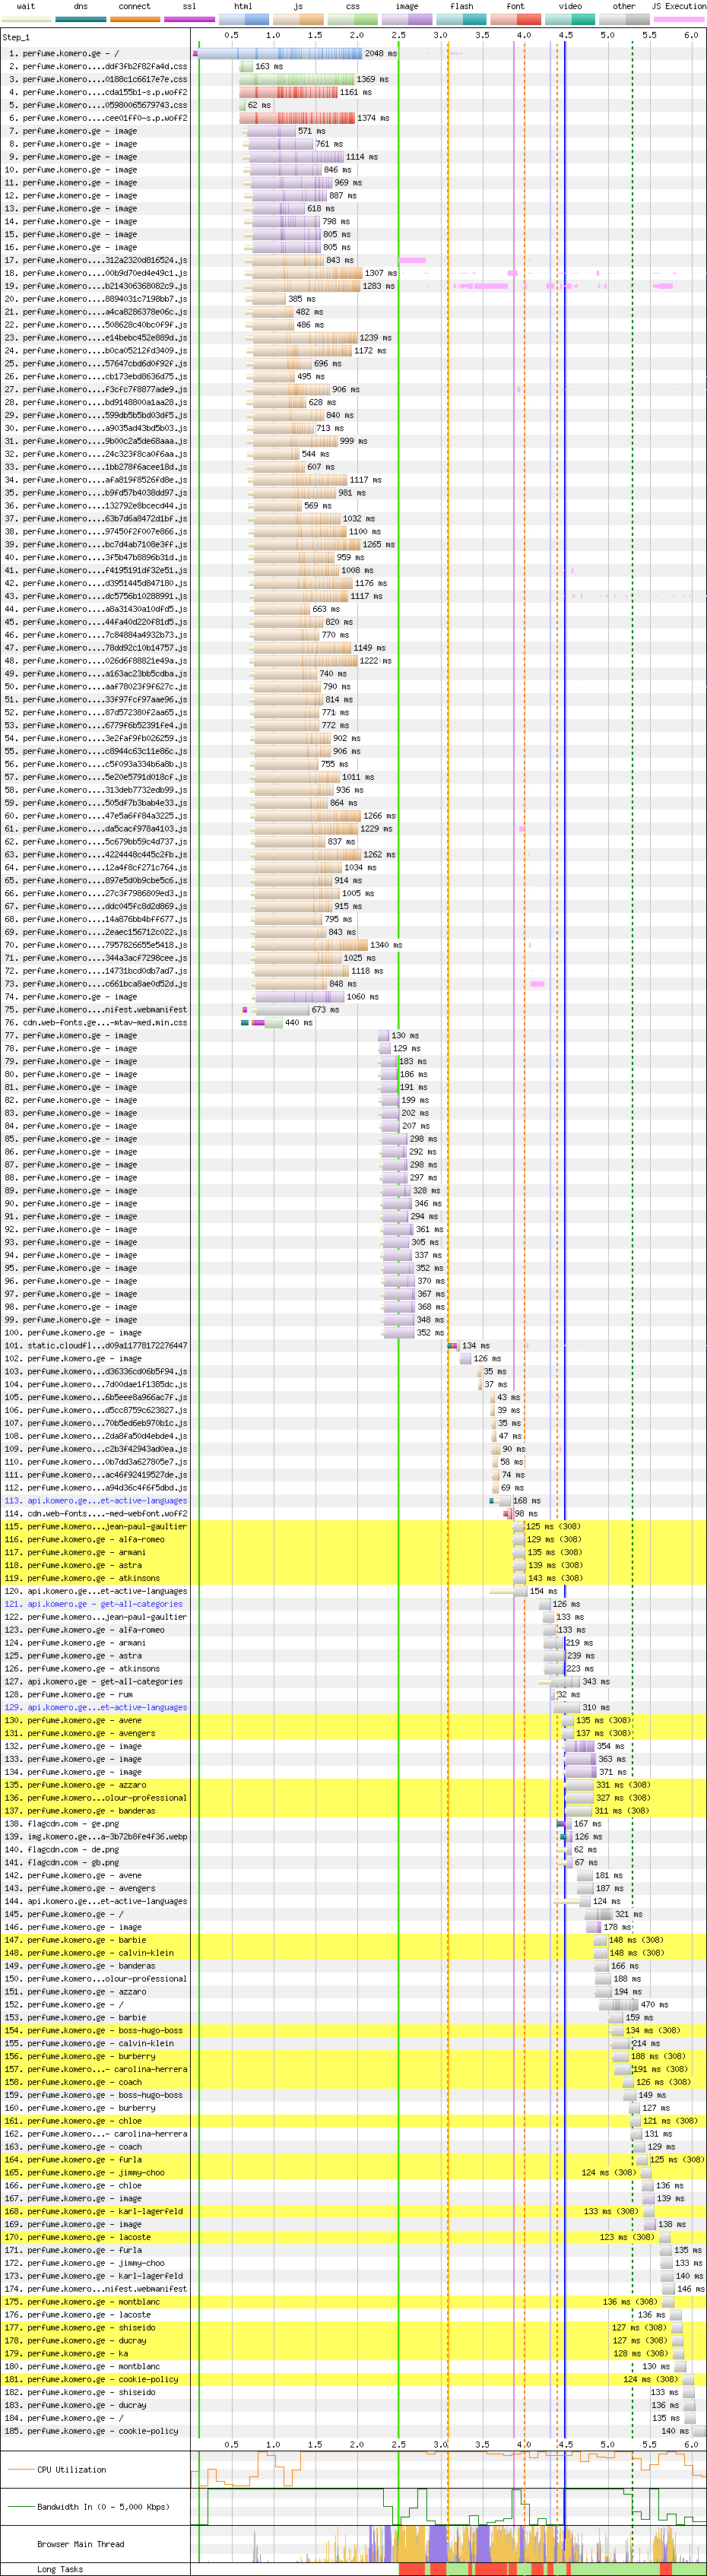Click the 'html' legend label
Image resolution: width=707 pixels, height=2576 pixels.
tap(243, 6)
